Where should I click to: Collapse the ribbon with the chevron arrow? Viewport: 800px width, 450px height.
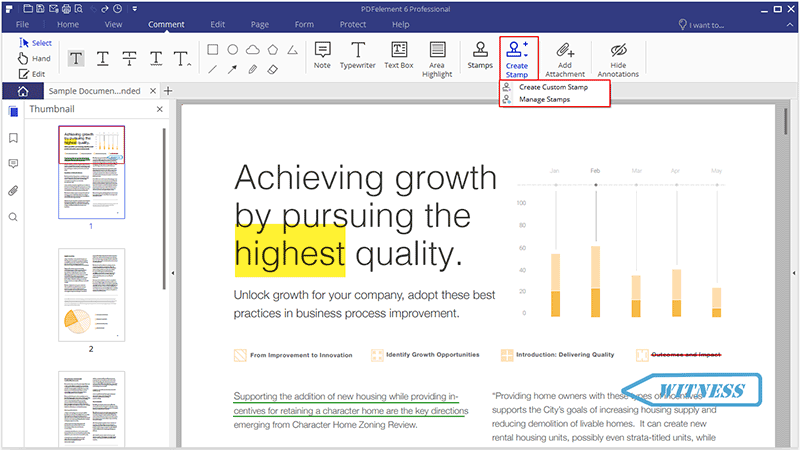click(x=790, y=24)
